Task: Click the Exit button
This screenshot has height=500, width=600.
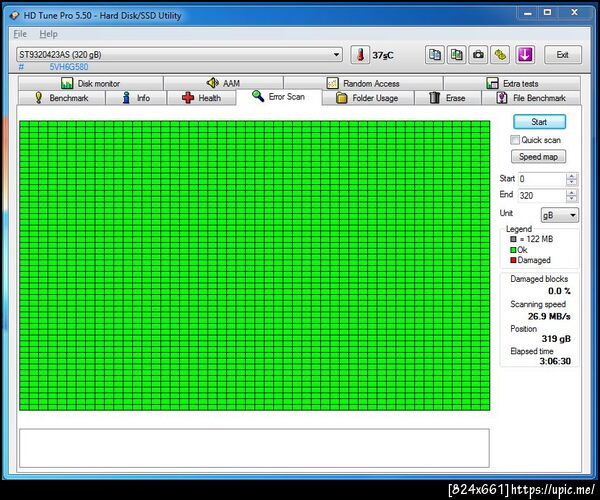Action: [562, 55]
